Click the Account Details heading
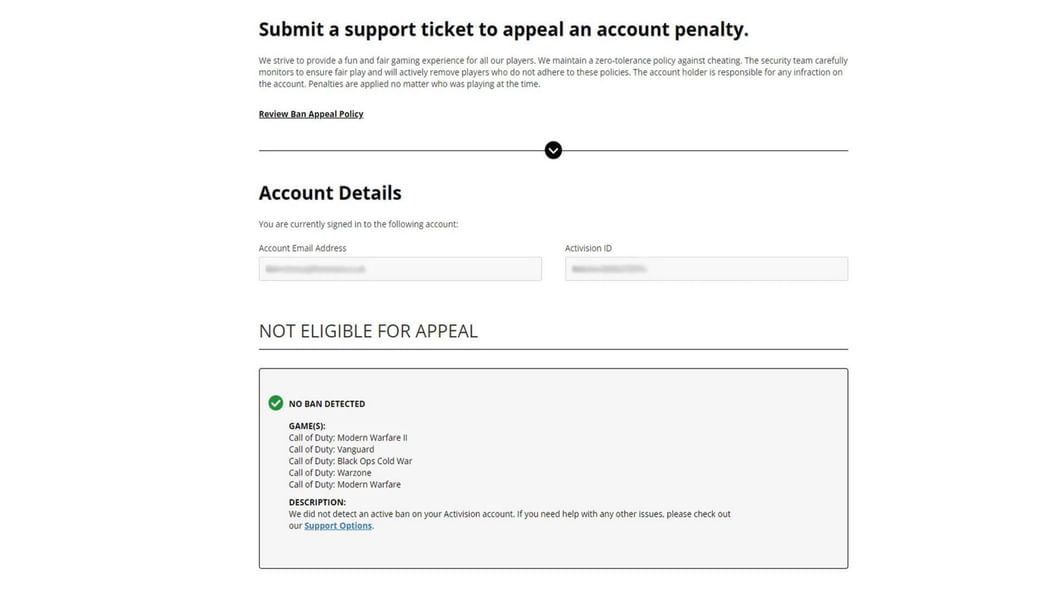 coord(330,193)
